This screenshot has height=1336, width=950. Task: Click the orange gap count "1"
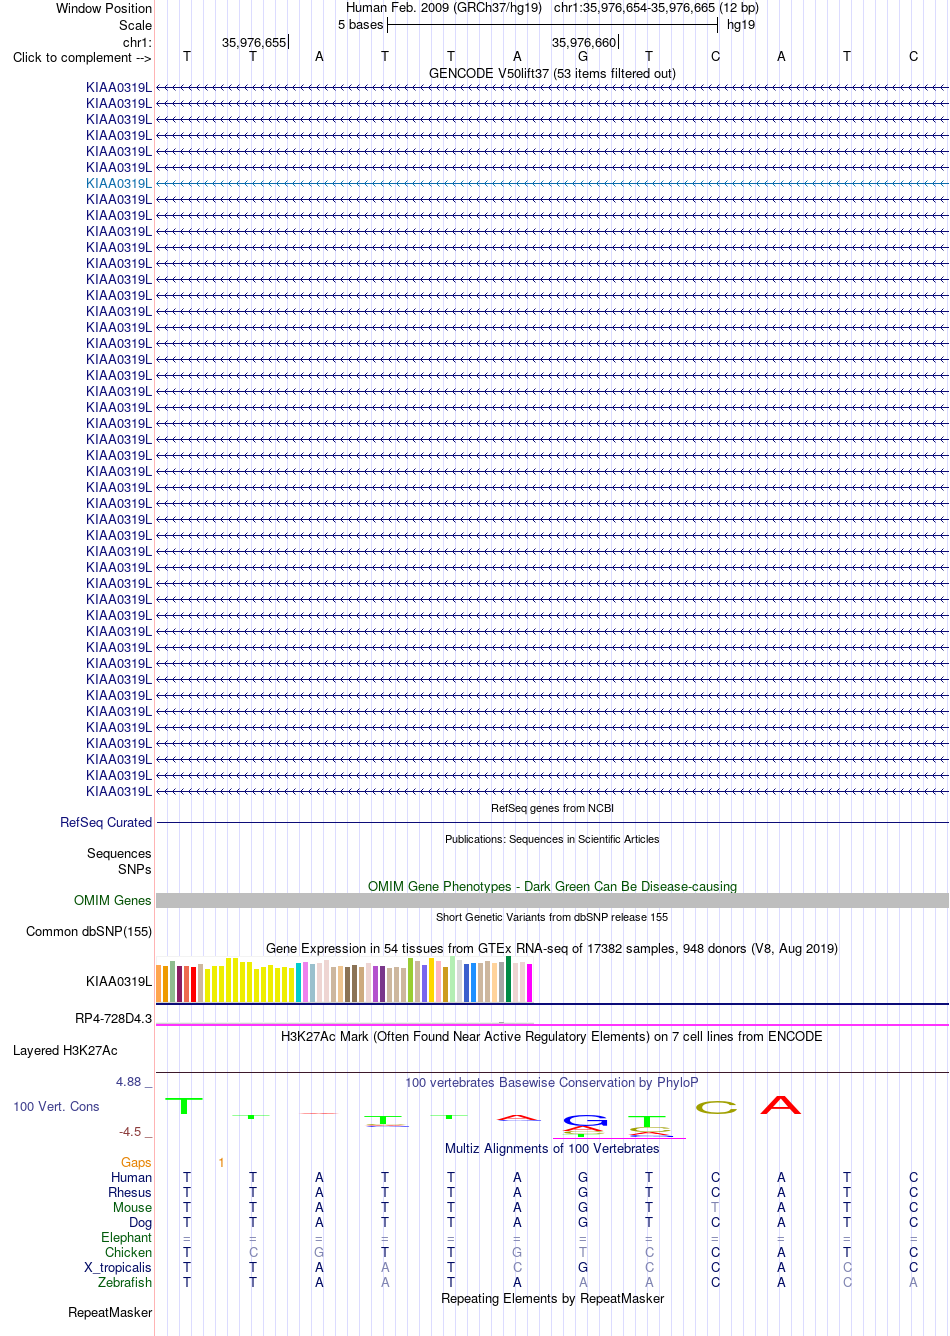pyautogui.click(x=221, y=1162)
